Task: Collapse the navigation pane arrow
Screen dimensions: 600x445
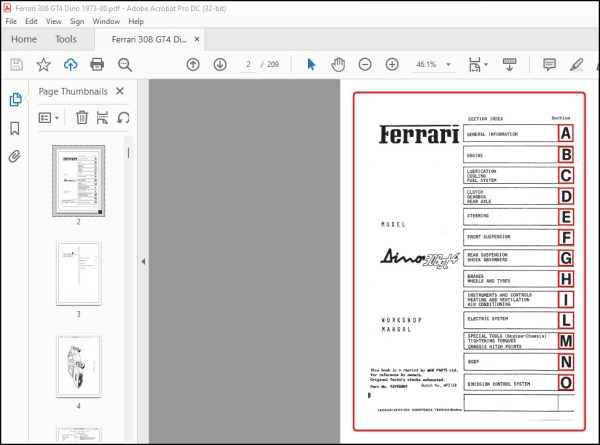Action: [143, 262]
